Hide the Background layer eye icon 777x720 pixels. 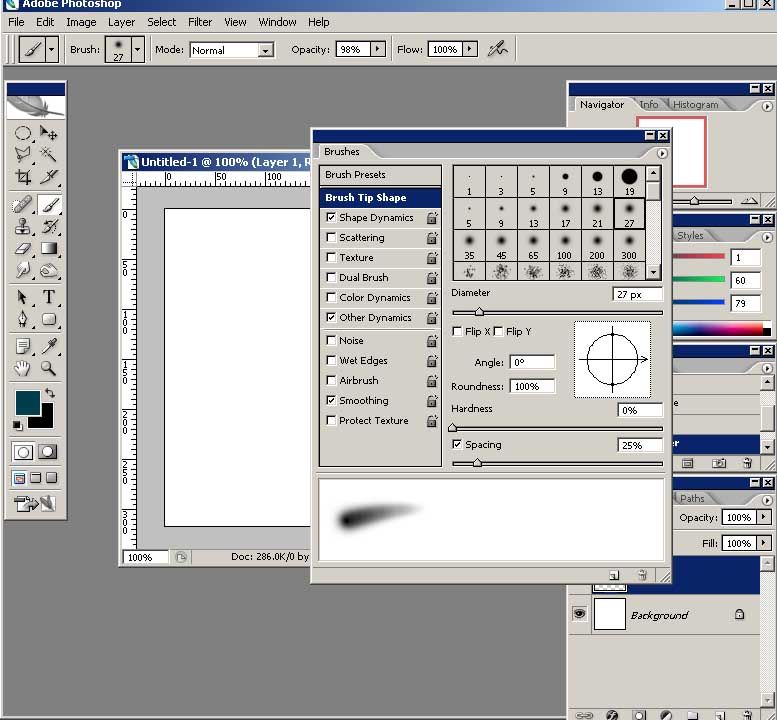[x=579, y=613]
